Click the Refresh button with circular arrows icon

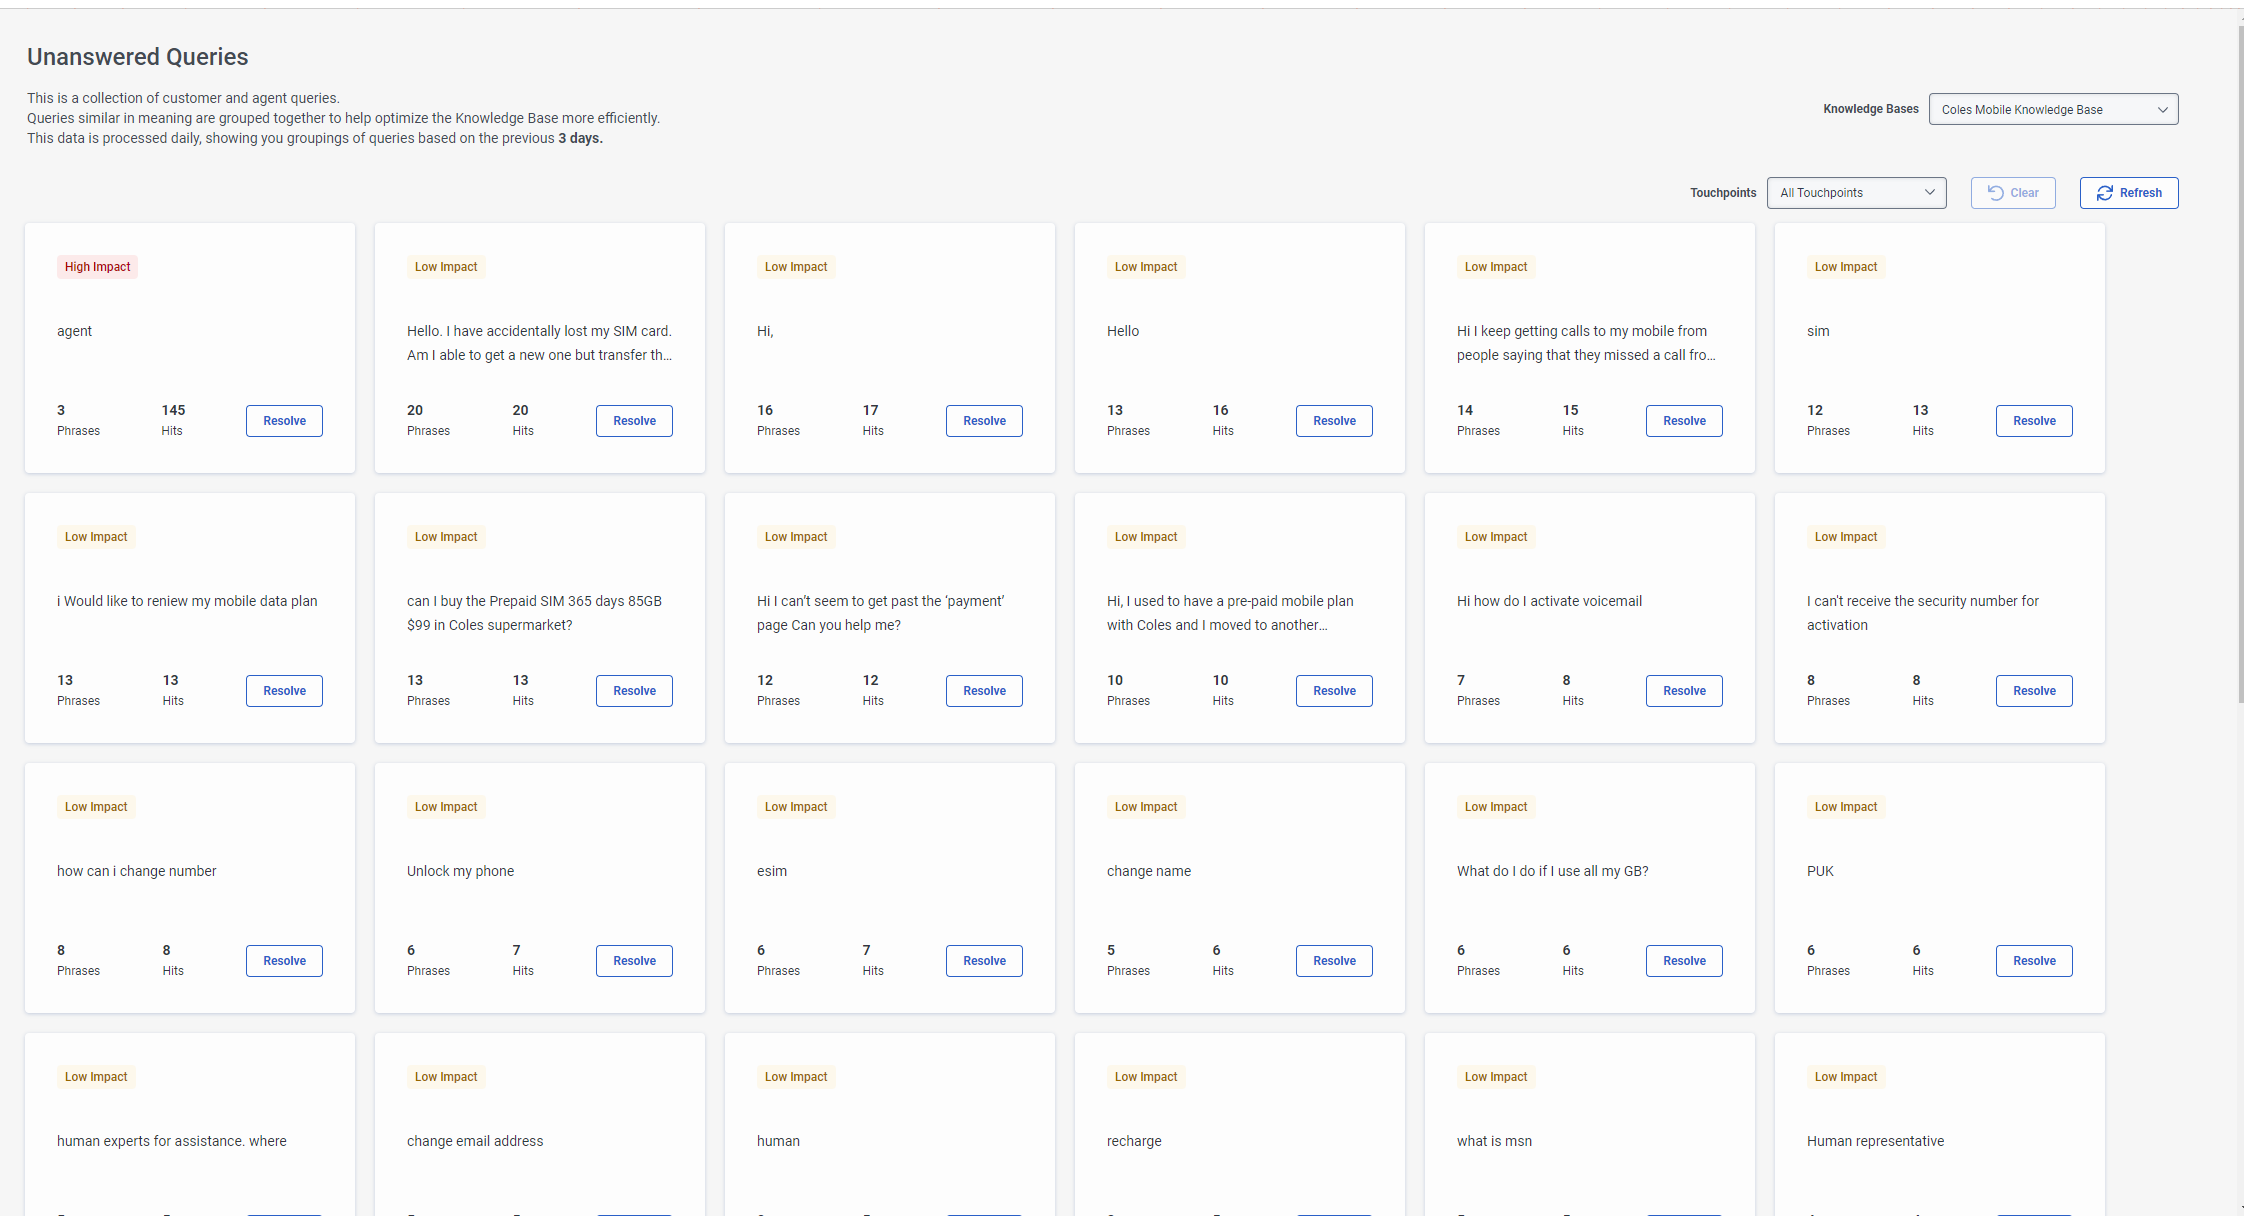2128,193
